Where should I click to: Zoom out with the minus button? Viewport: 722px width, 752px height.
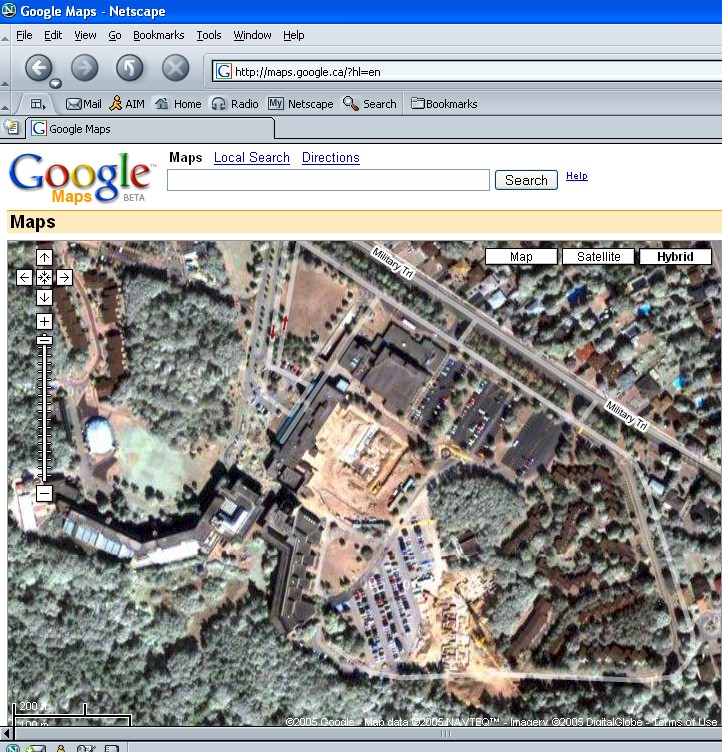[44, 493]
